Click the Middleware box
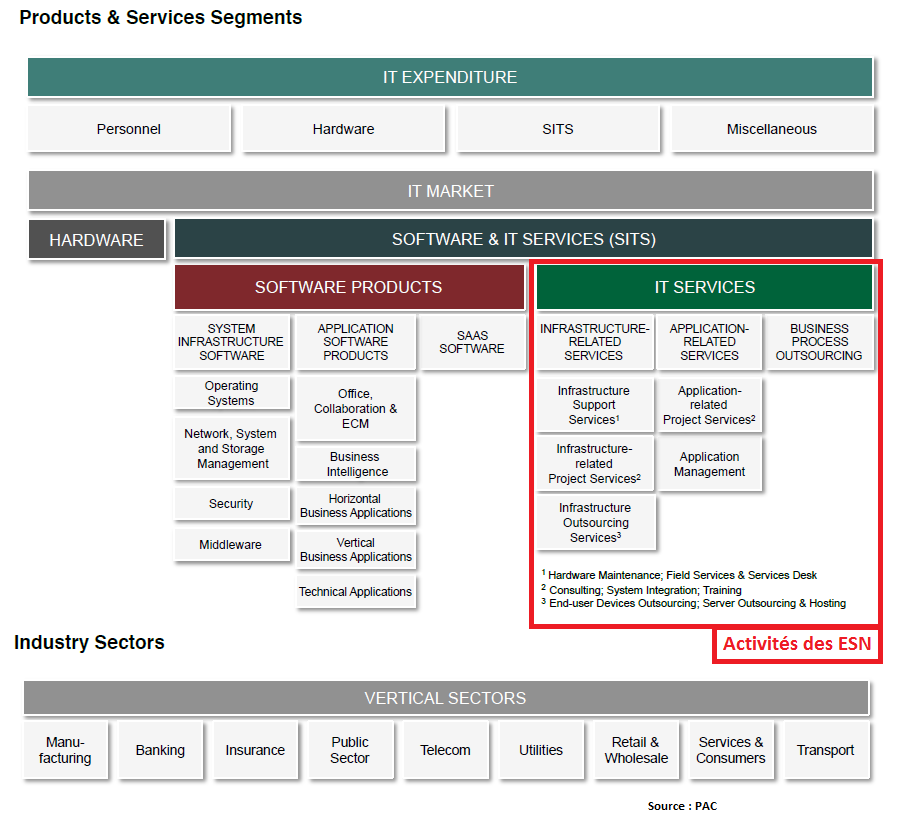This screenshot has width=897, height=823. (232, 544)
